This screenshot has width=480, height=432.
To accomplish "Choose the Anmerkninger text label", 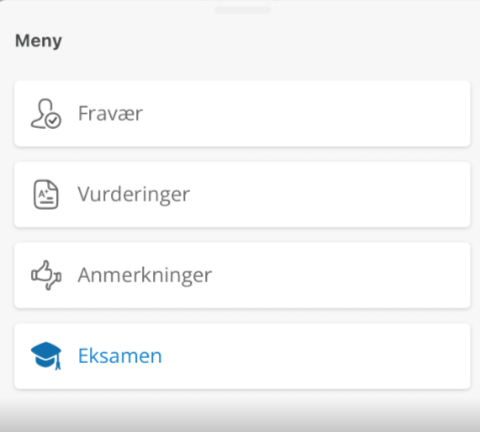I will (x=145, y=275).
